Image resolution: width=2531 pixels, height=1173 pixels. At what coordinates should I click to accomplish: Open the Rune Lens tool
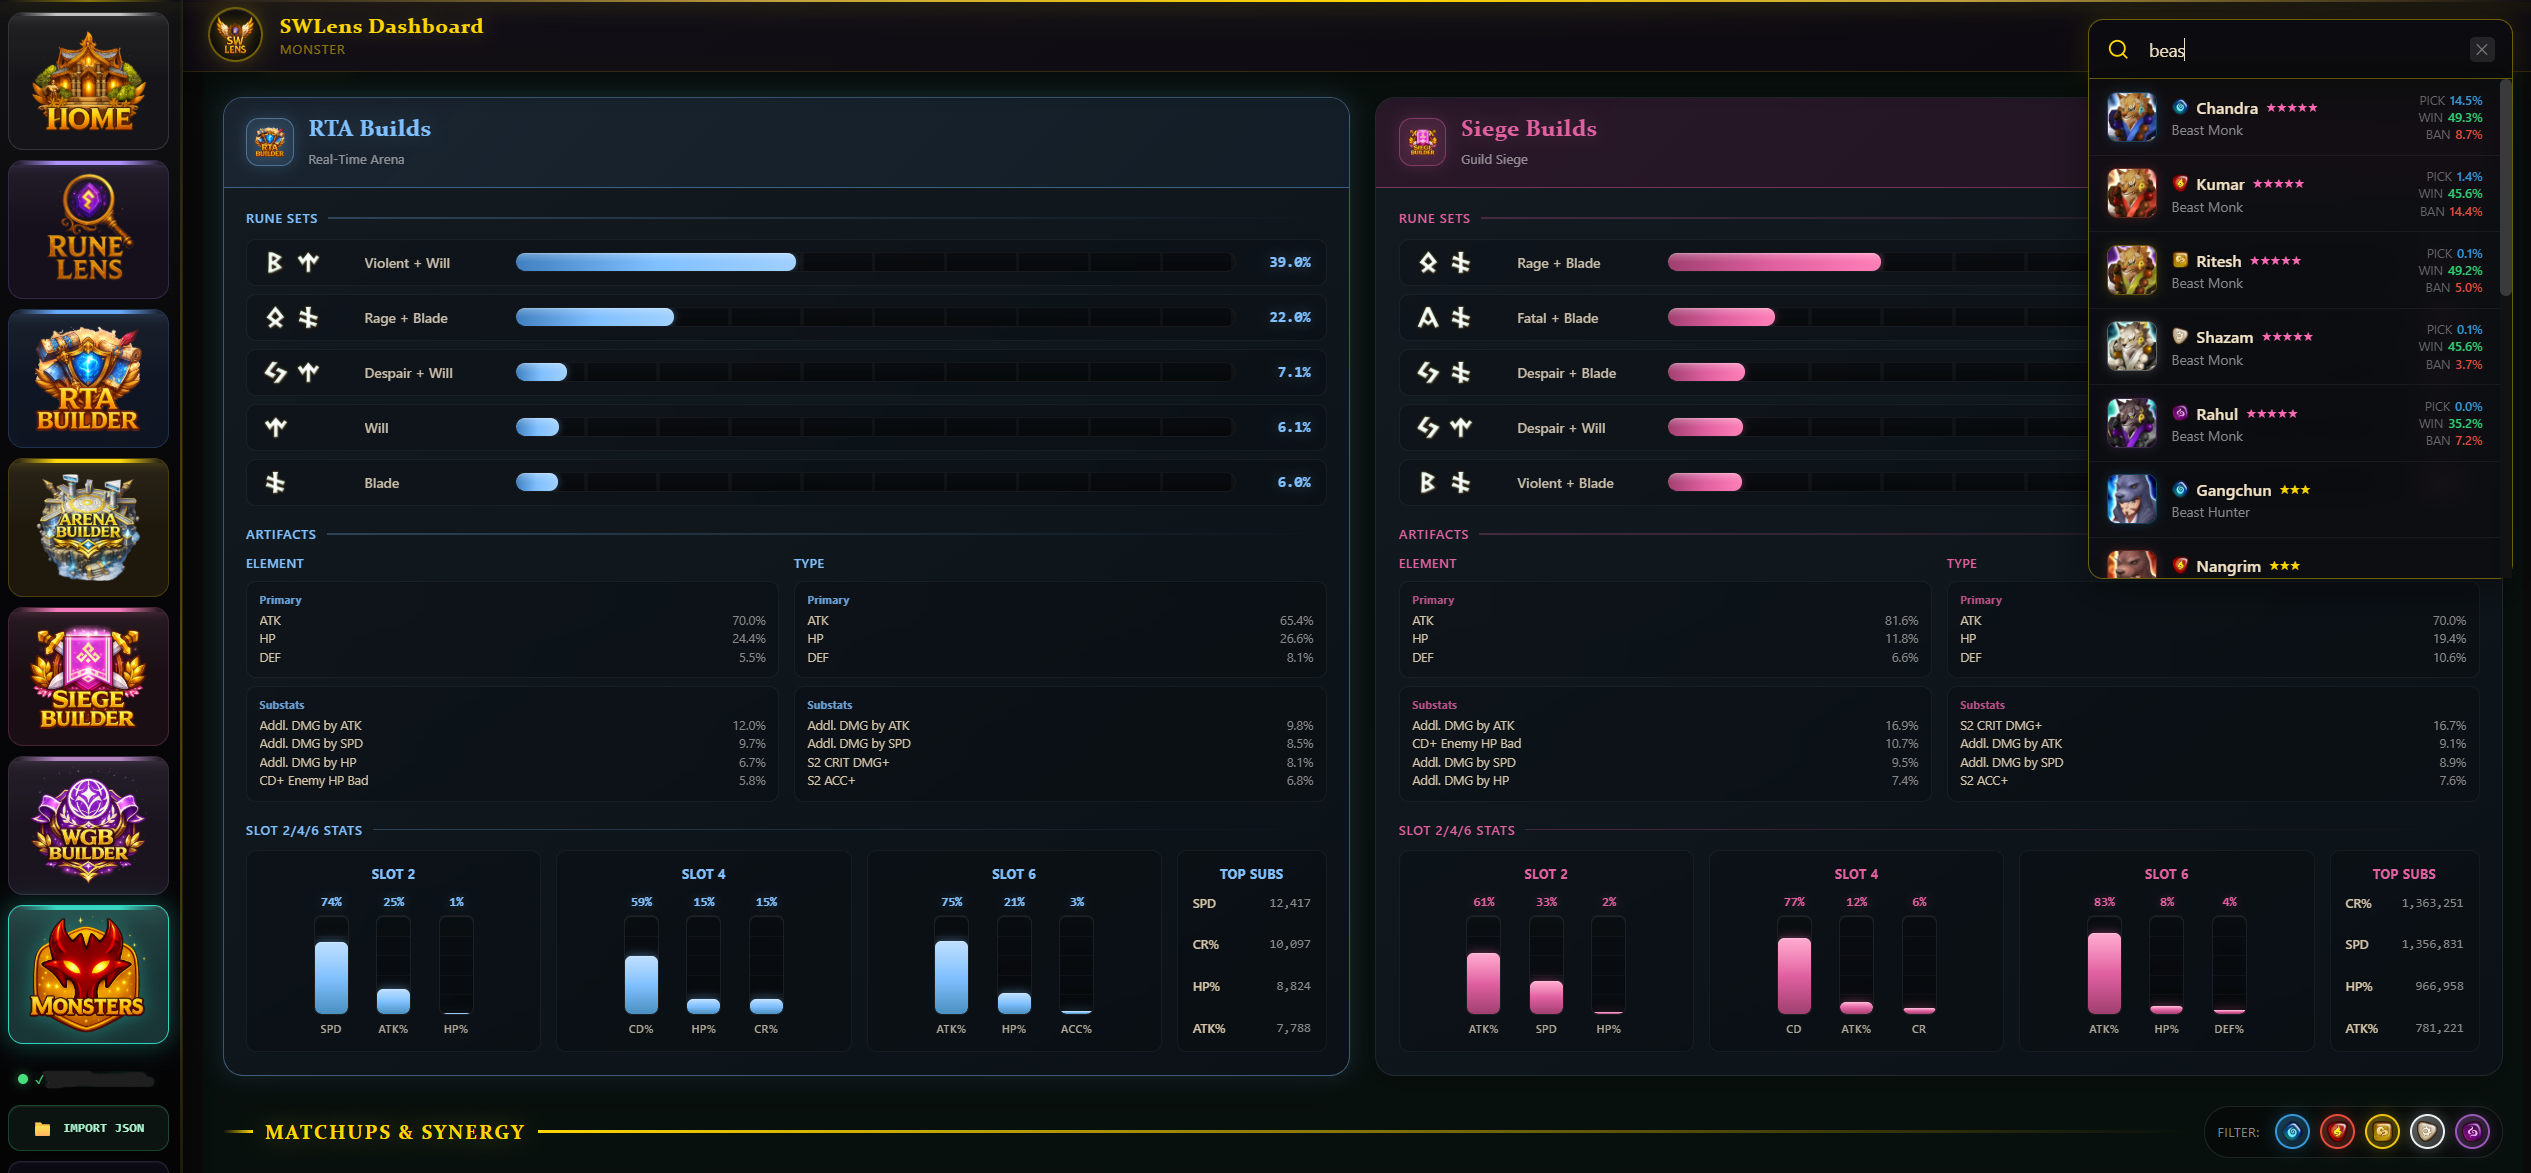88,230
